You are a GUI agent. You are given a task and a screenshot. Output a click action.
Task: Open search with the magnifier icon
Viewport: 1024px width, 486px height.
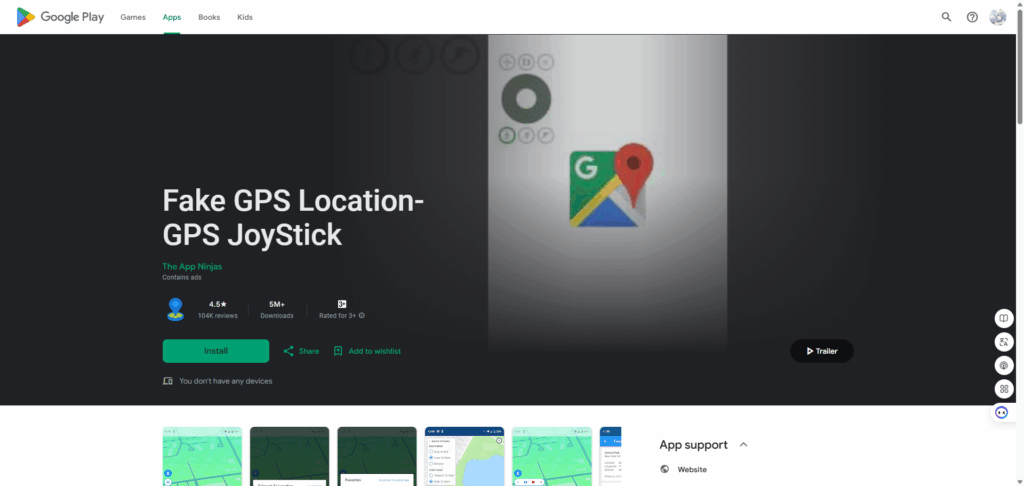pos(946,17)
